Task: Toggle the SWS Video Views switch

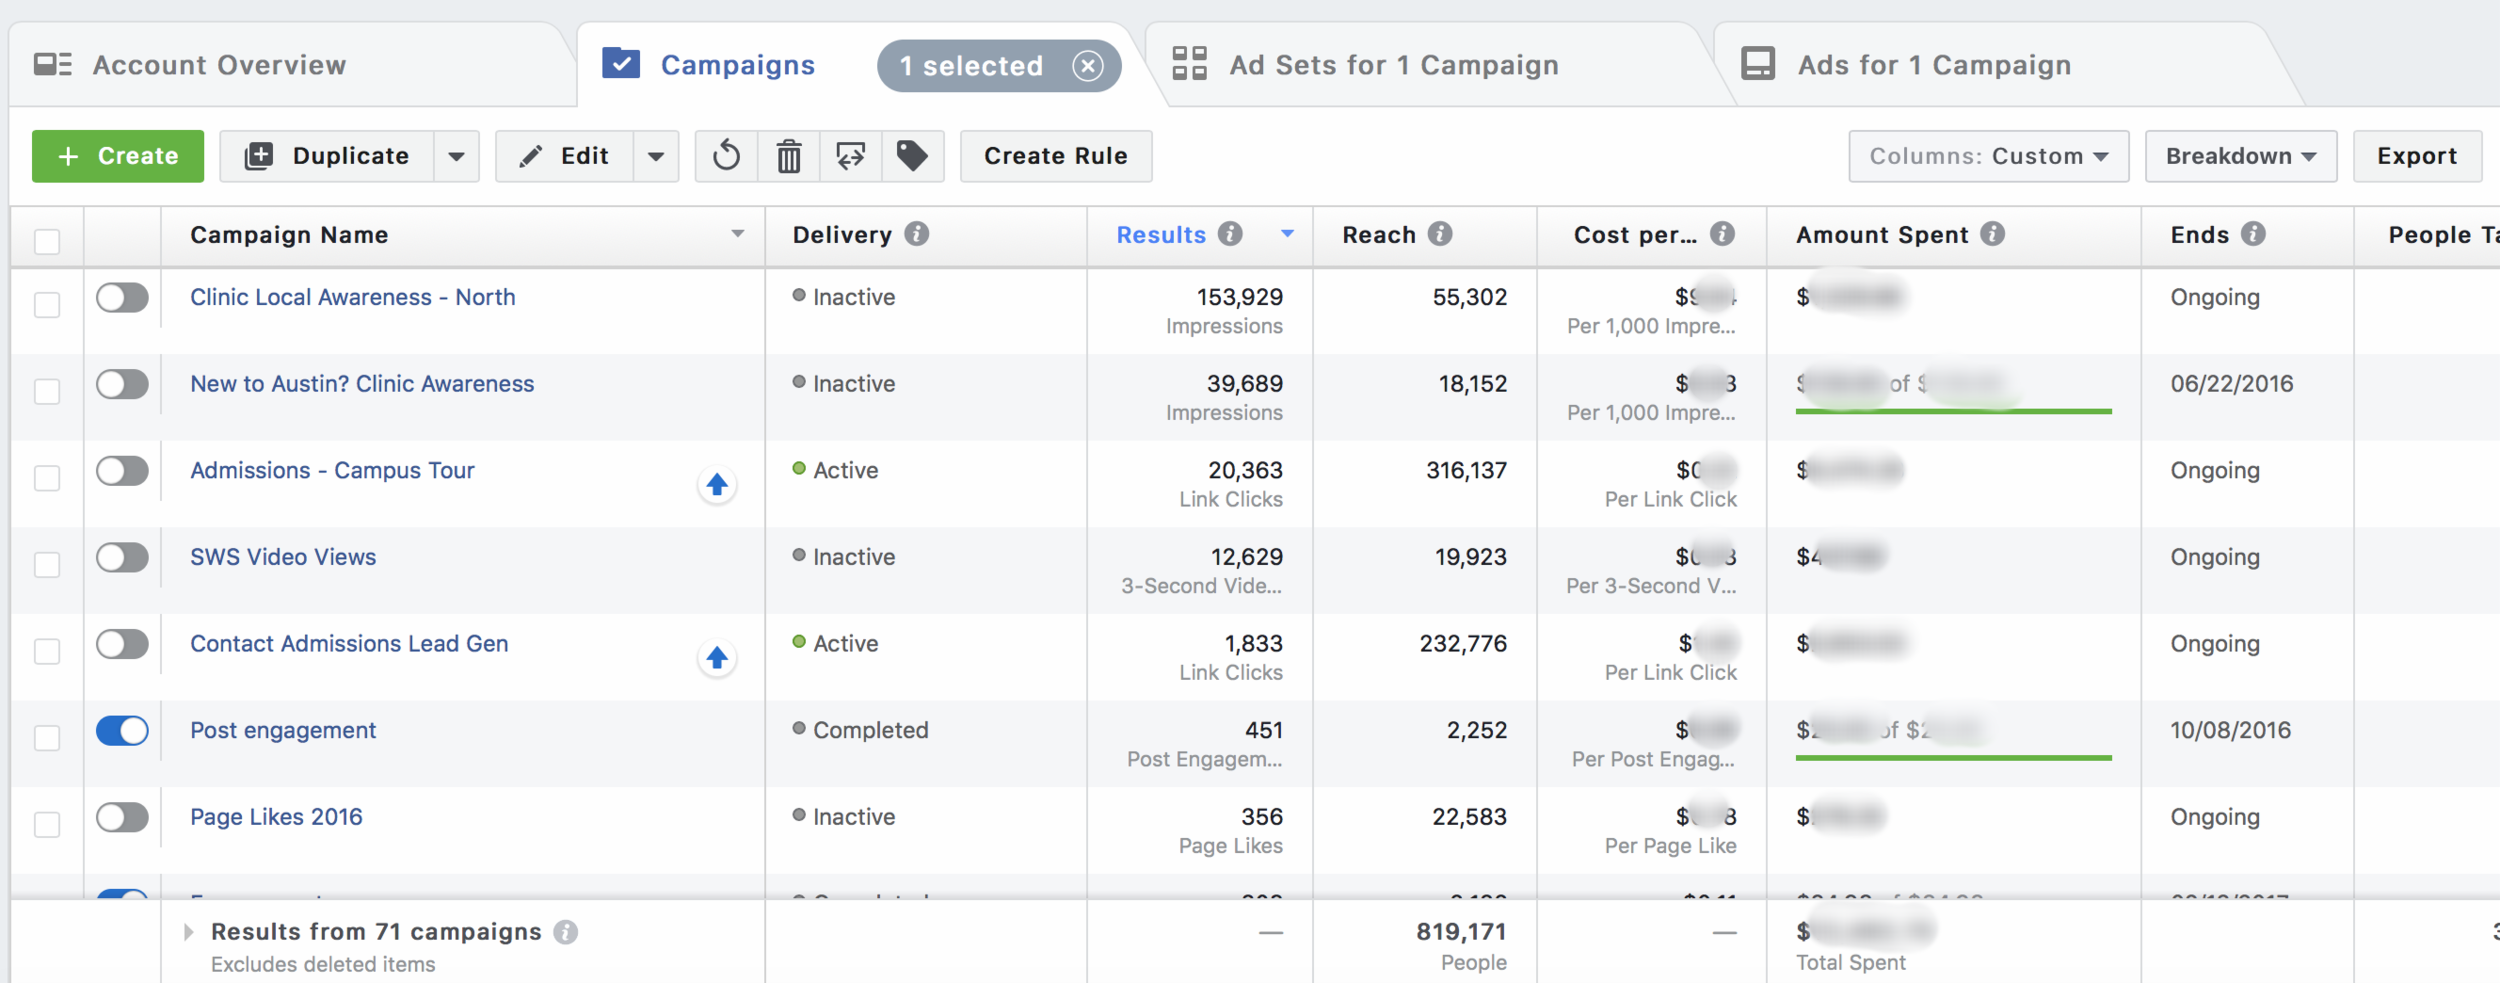Action: pyautogui.click(x=122, y=558)
